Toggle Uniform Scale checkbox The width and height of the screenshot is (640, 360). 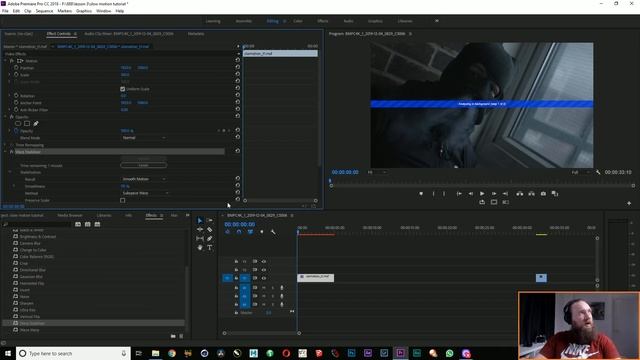[122, 89]
